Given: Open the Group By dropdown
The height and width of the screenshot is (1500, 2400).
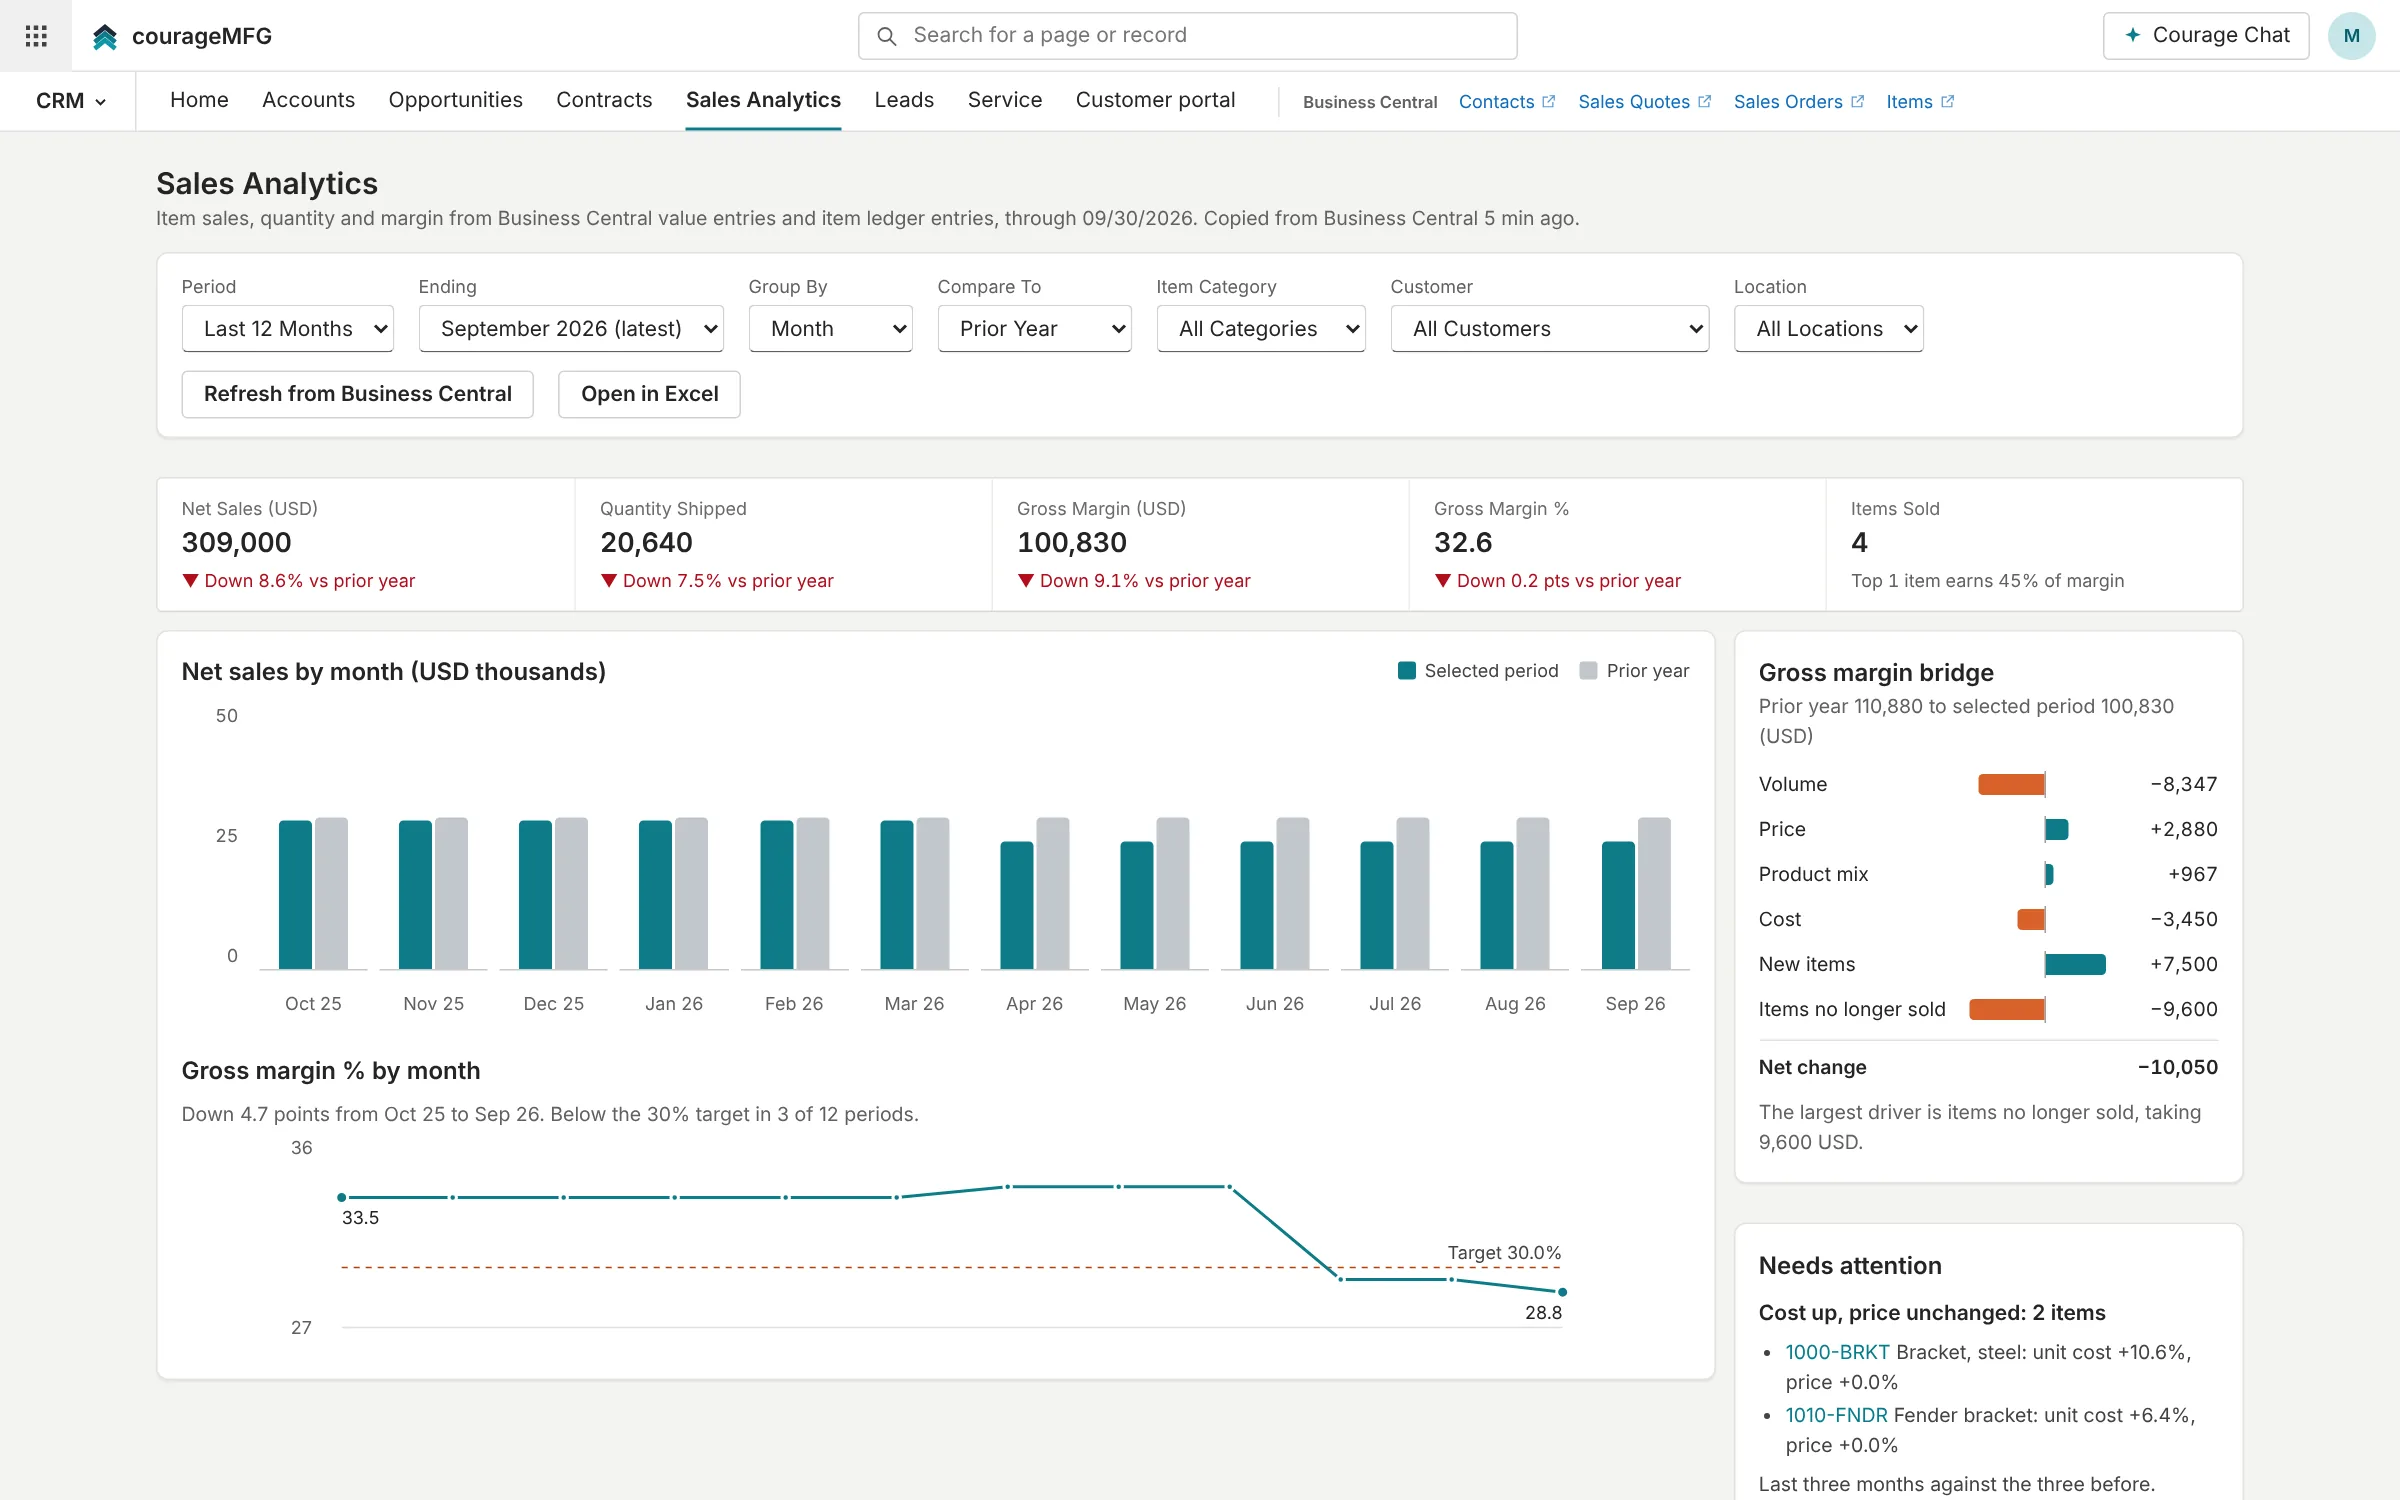Looking at the screenshot, I should (831, 329).
